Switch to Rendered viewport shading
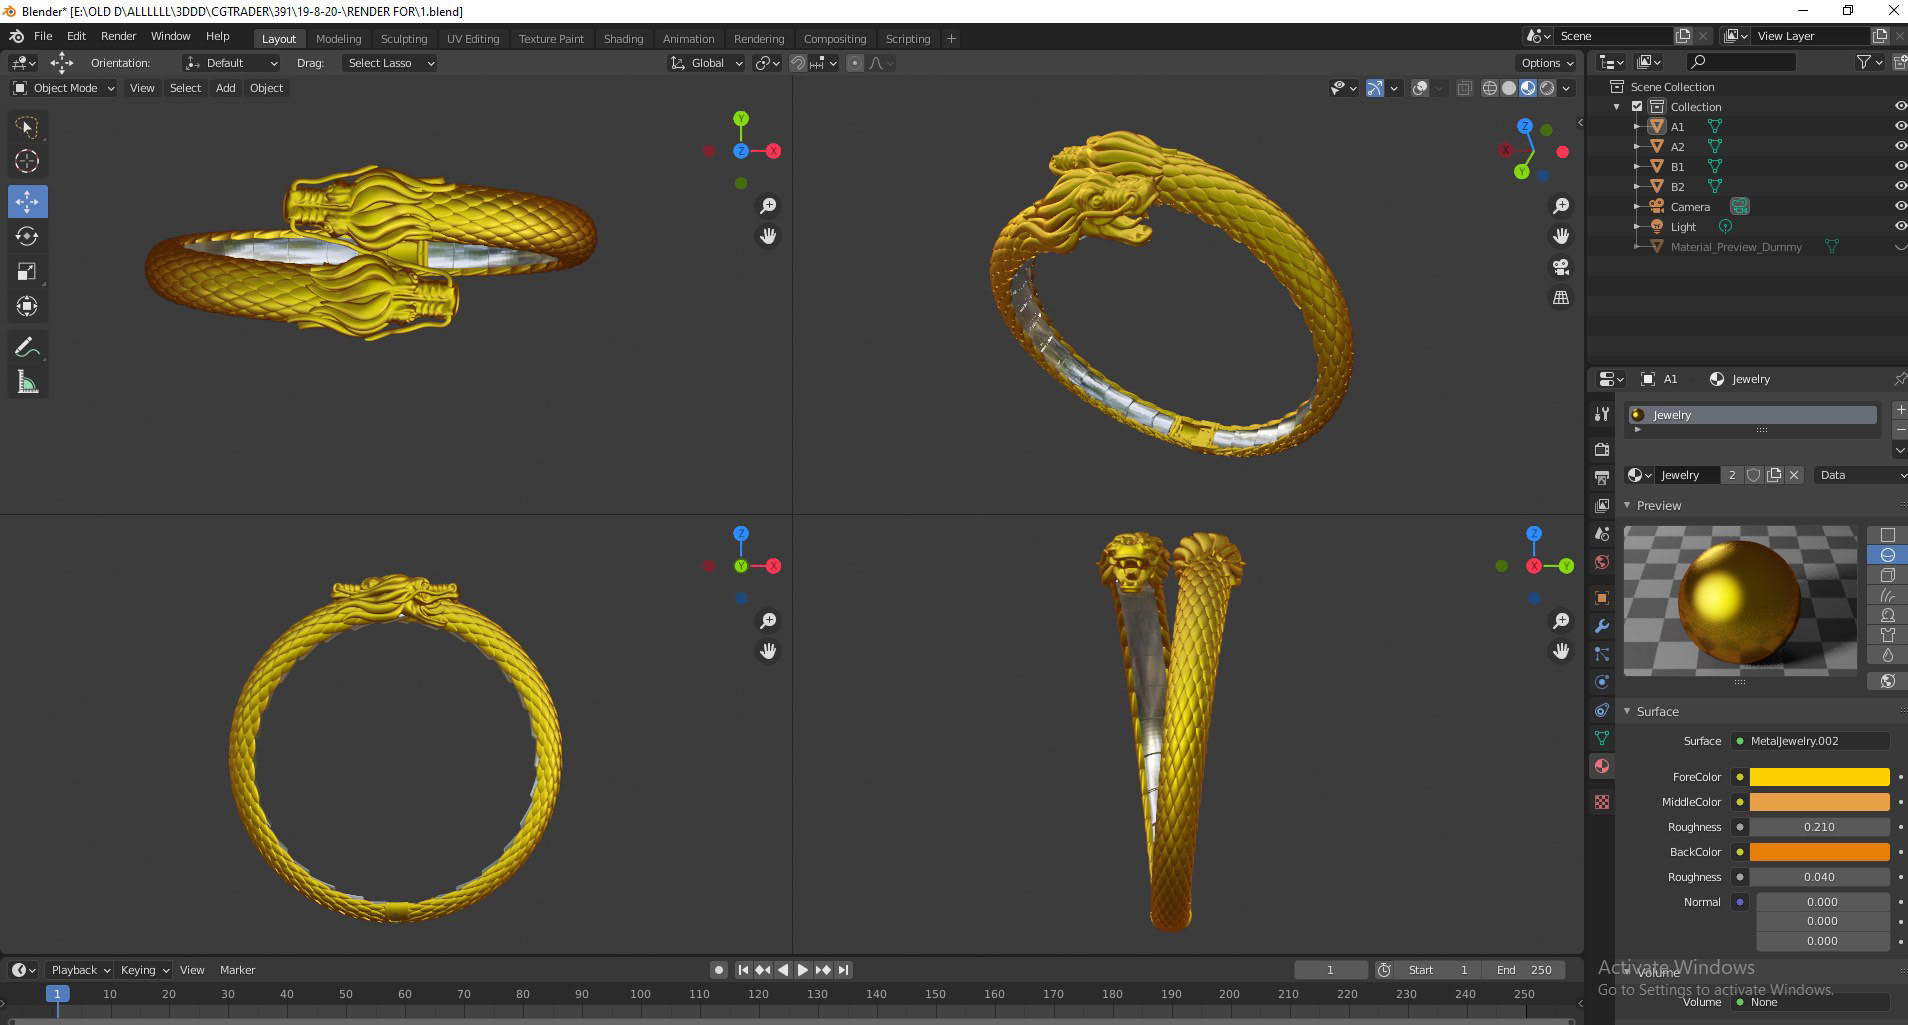 point(1547,88)
